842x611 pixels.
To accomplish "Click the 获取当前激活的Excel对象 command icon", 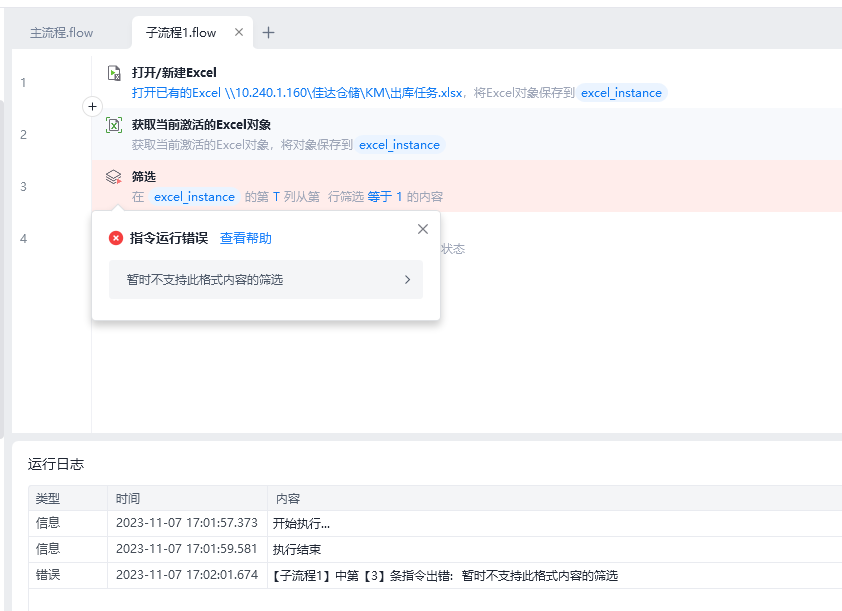I will [x=114, y=125].
